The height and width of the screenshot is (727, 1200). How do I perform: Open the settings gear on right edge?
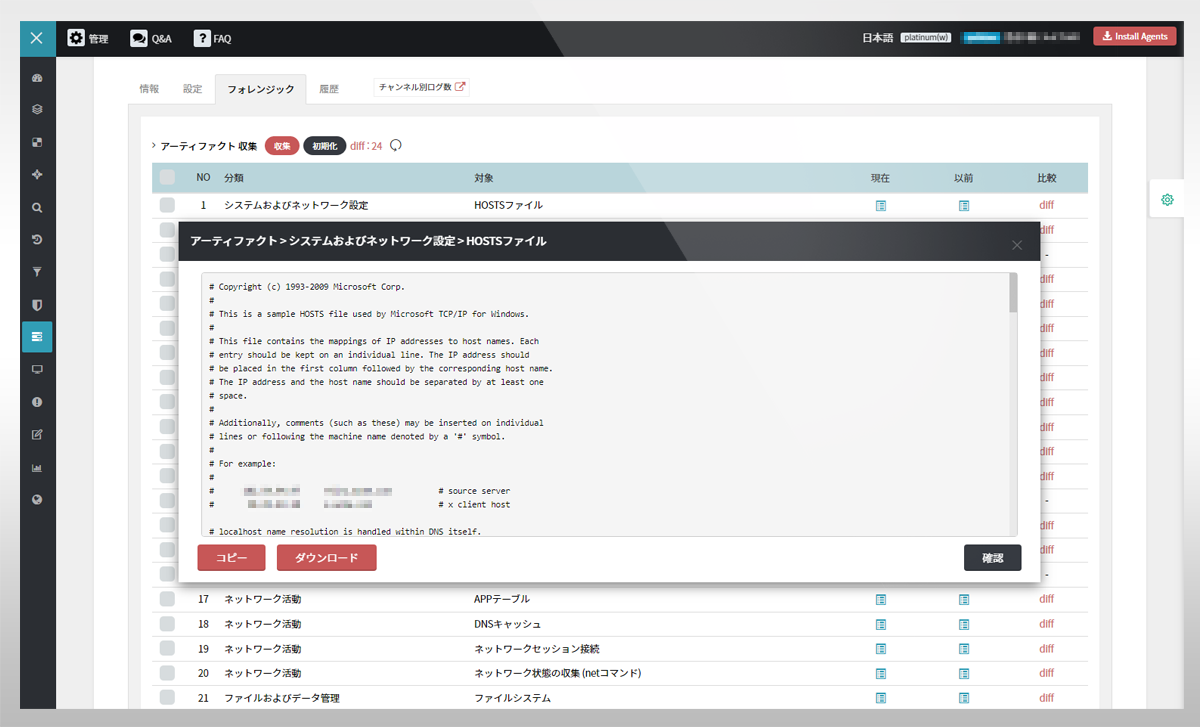tap(1167, 200)
